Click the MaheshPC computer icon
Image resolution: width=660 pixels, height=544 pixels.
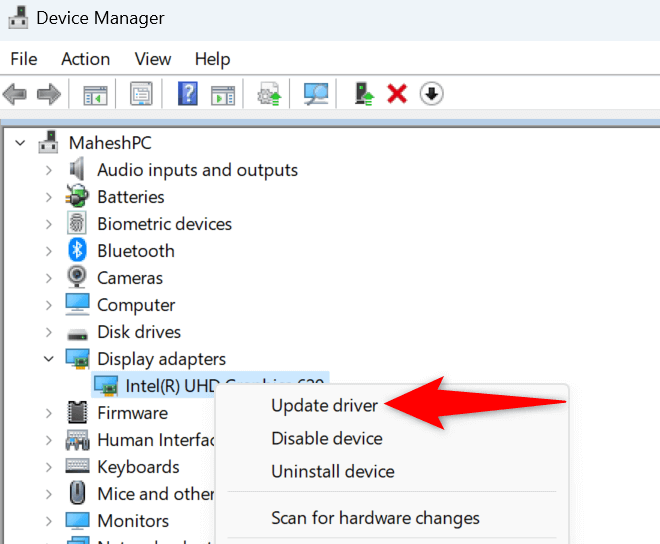click(x=48, y=142)
